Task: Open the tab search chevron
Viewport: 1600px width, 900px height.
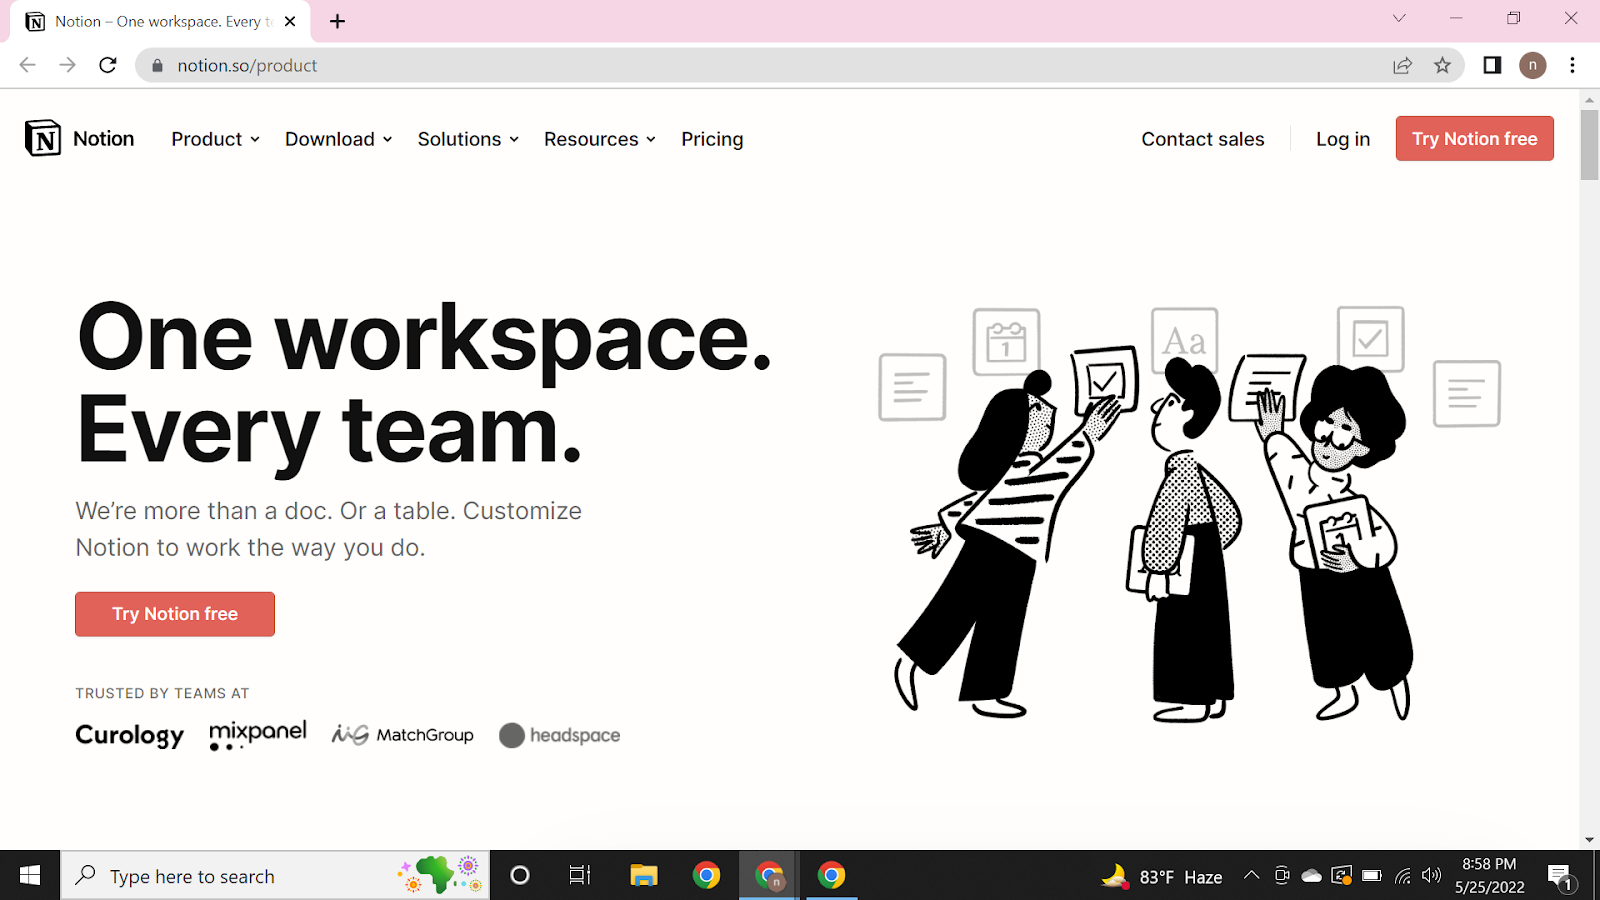Action: point(1399,18)
